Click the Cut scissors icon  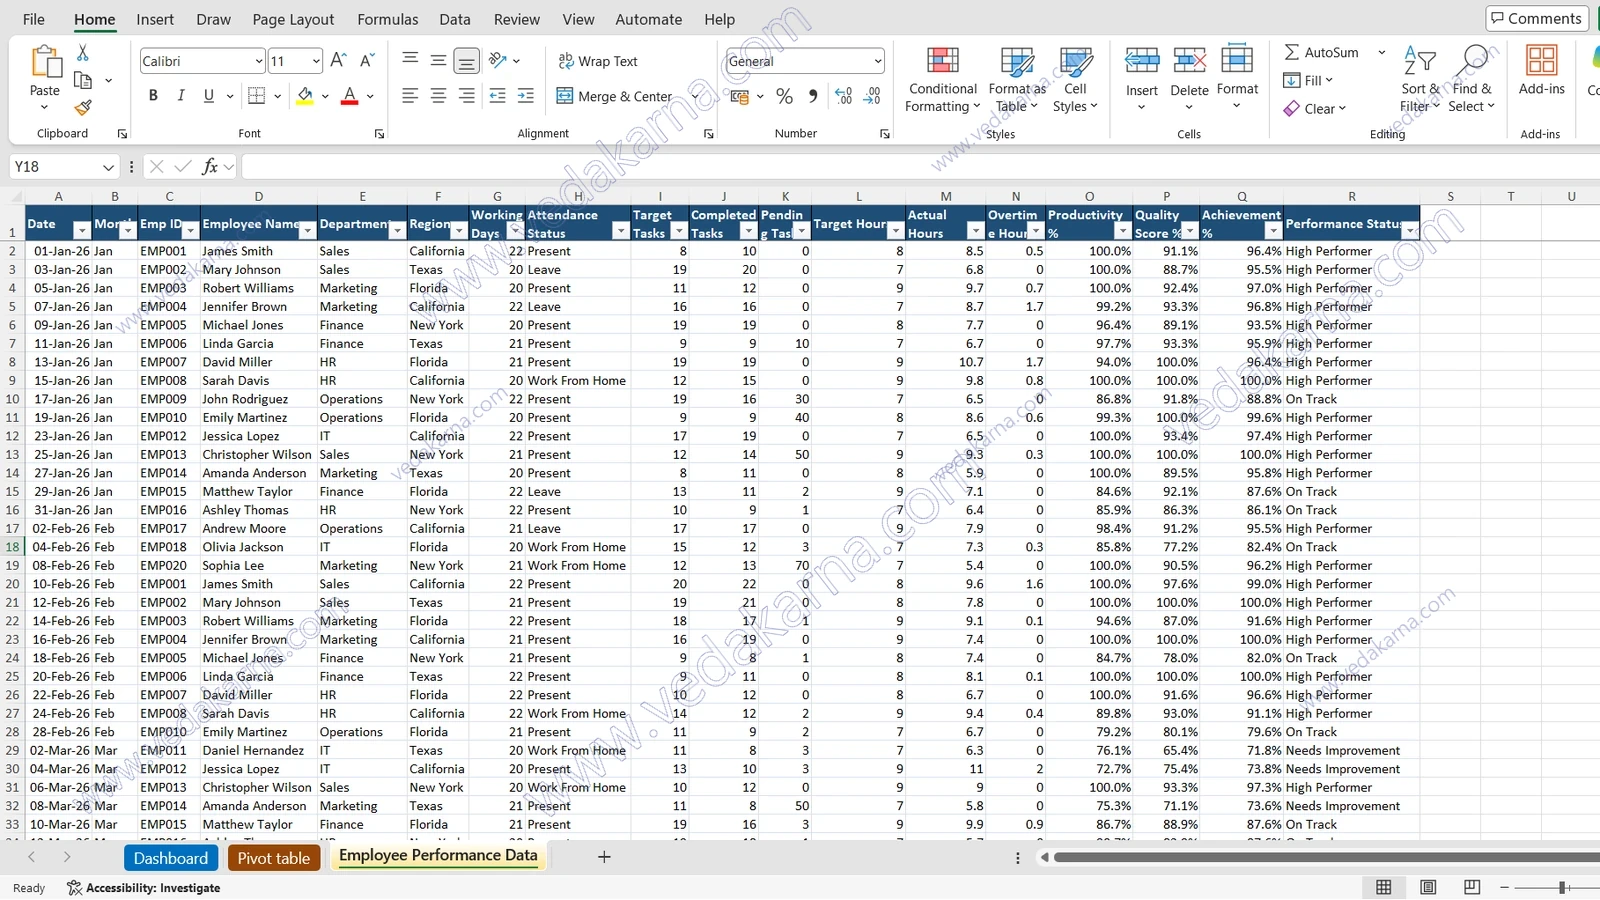click(x=83, y=52)
